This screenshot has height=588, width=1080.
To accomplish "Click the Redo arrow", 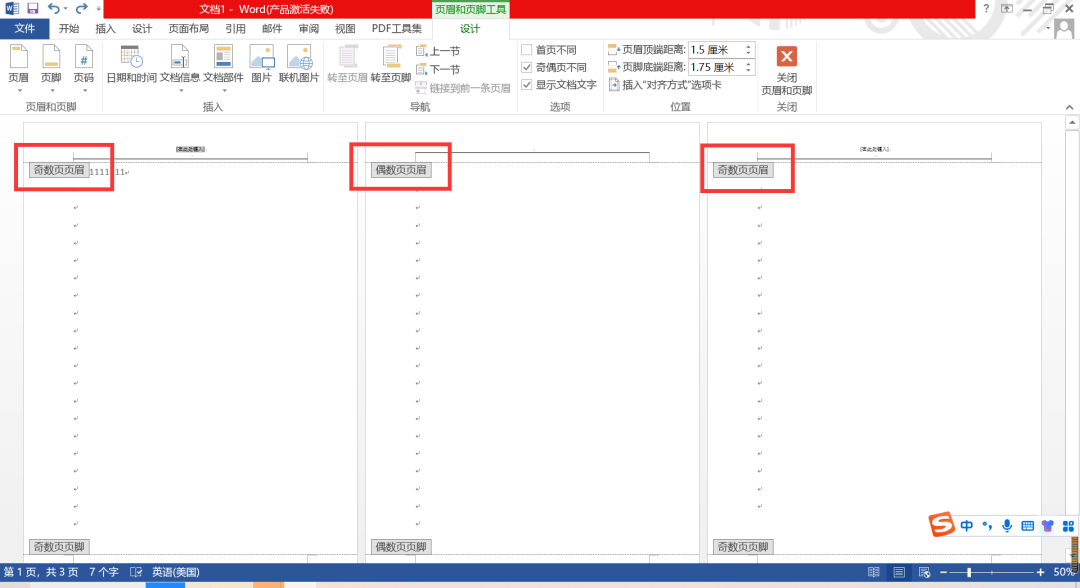I will (x=81, y=9).
